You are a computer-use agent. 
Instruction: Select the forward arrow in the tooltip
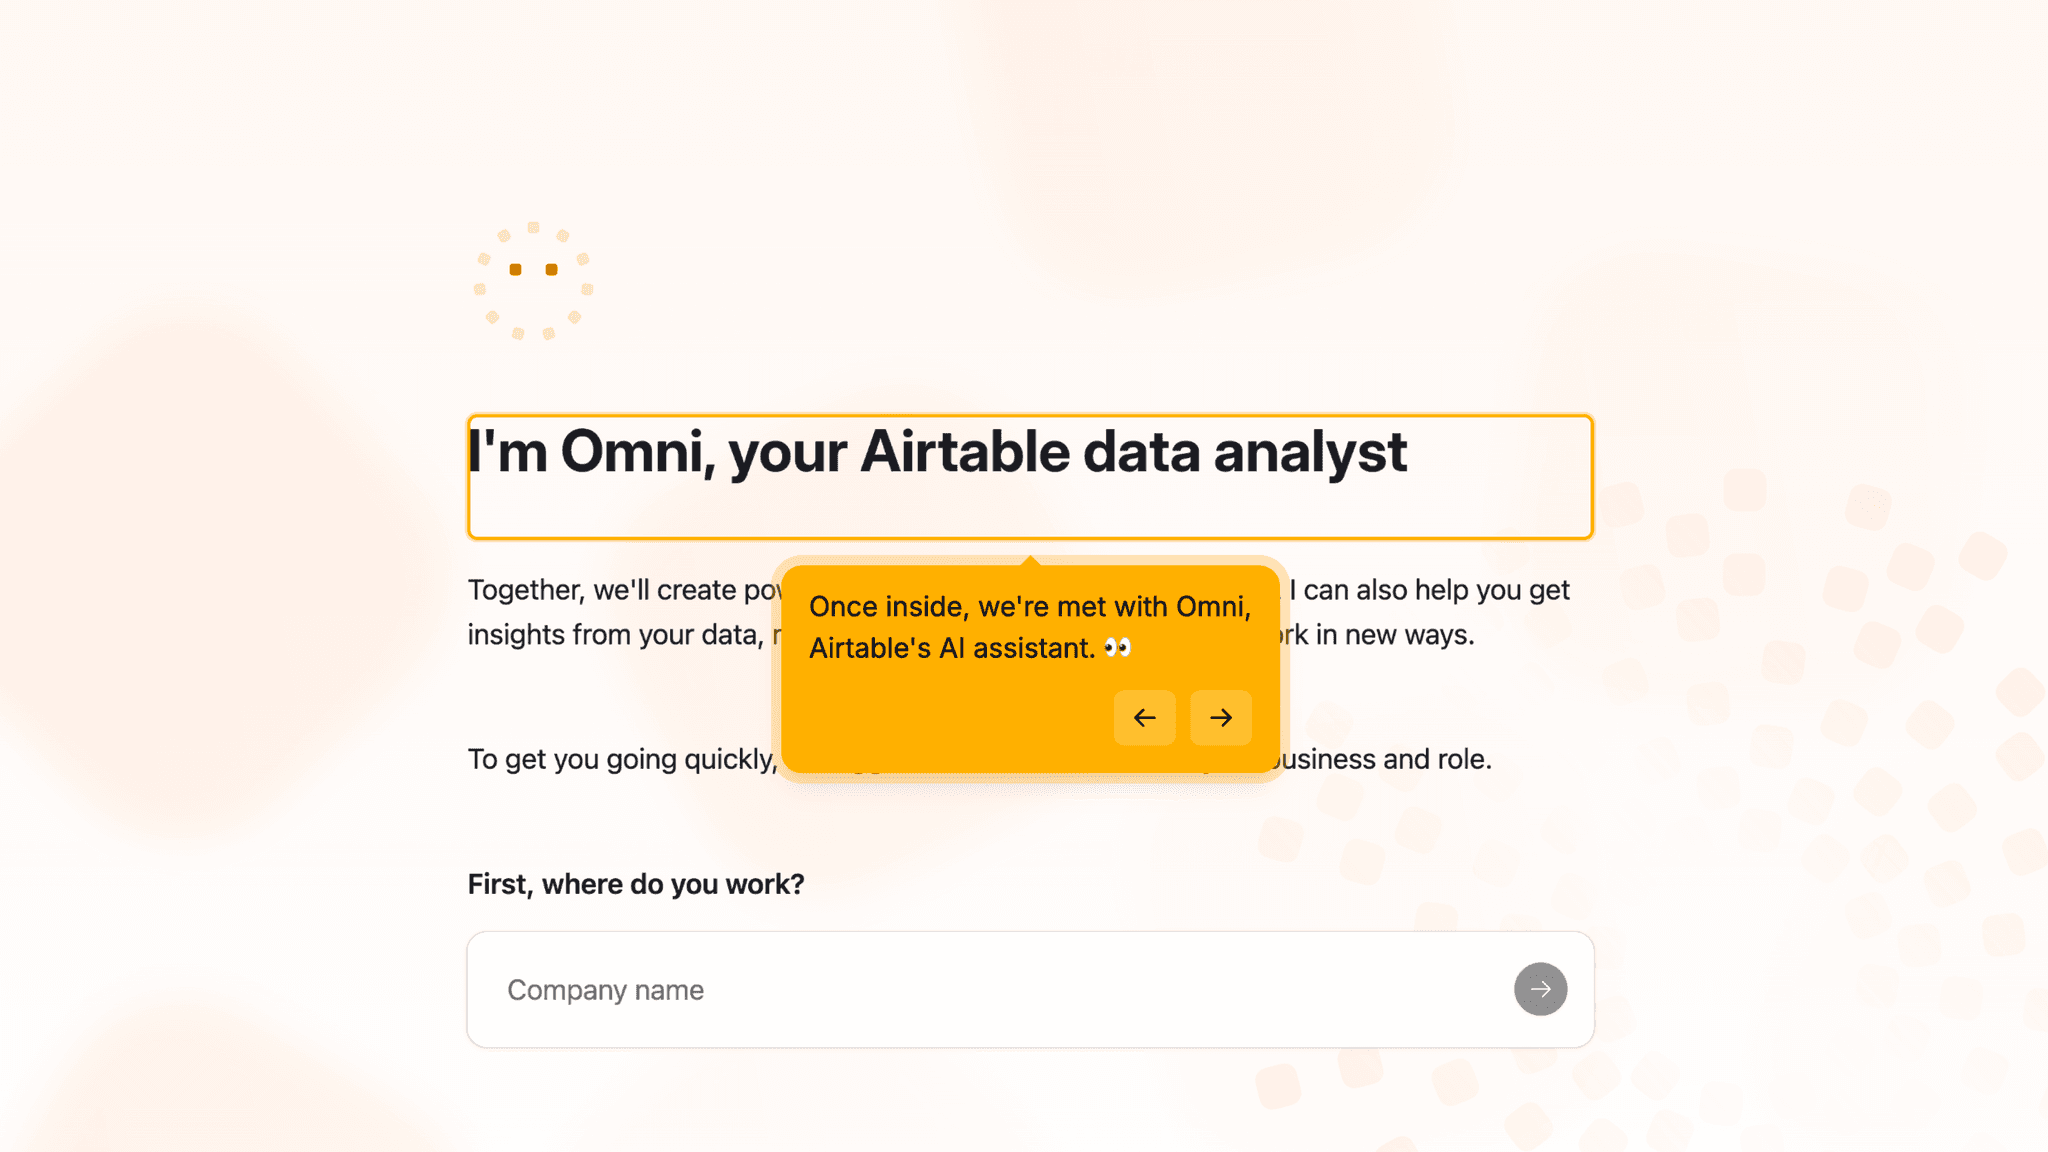click(1220, 717)
